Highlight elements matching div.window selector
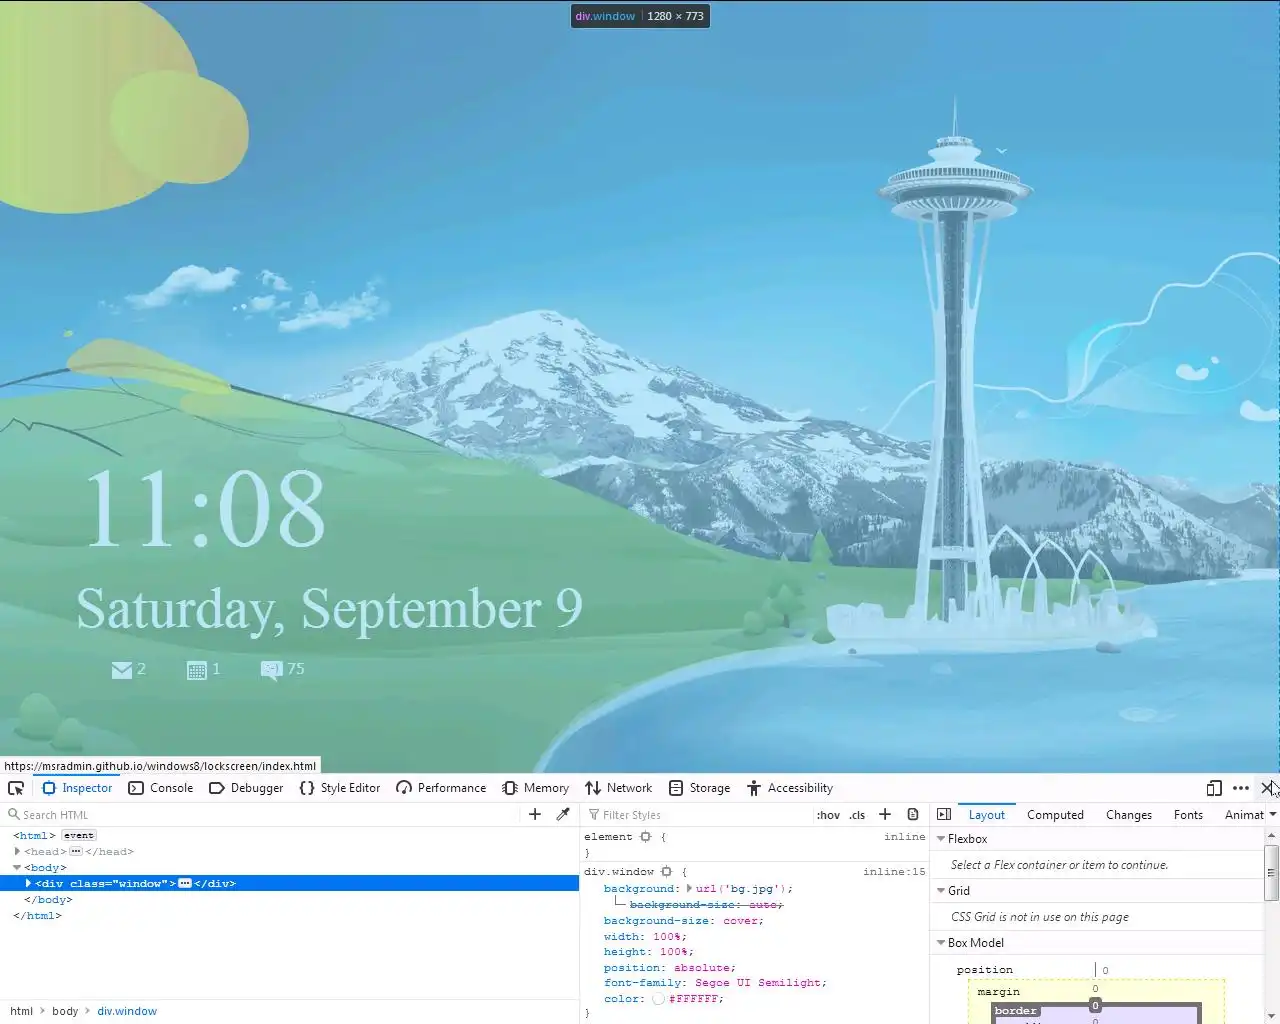Image resolution: width=1280 pixels, height=1024 pixels. [667, 872]
